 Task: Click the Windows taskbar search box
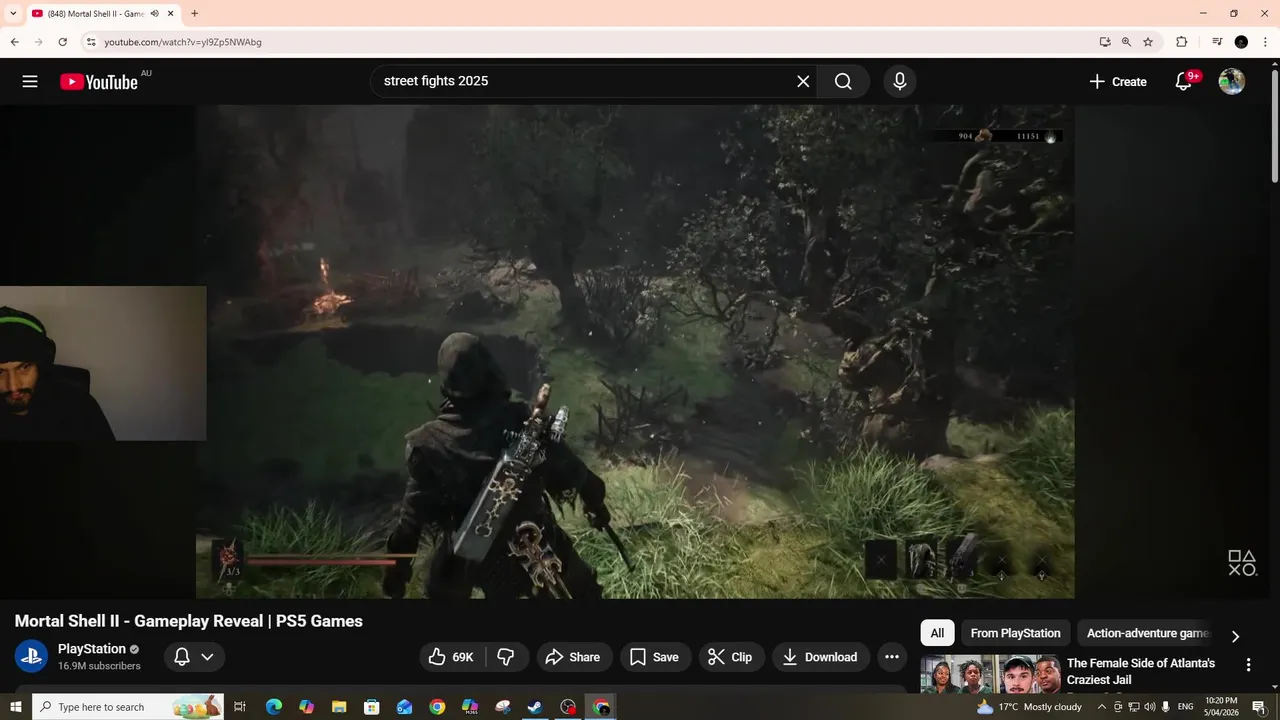pos(128,707)
